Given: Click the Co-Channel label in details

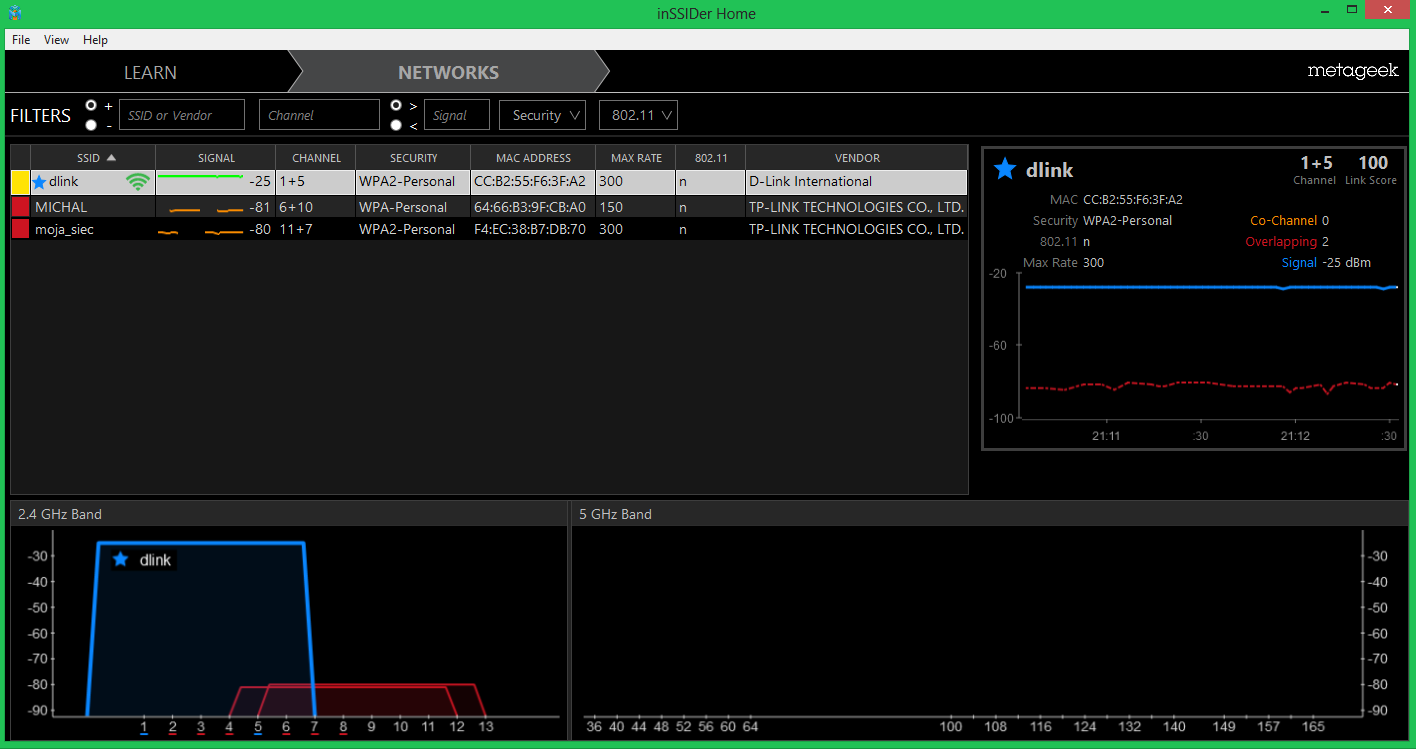Looking at the screenshot, I should tap(1283, 221).
